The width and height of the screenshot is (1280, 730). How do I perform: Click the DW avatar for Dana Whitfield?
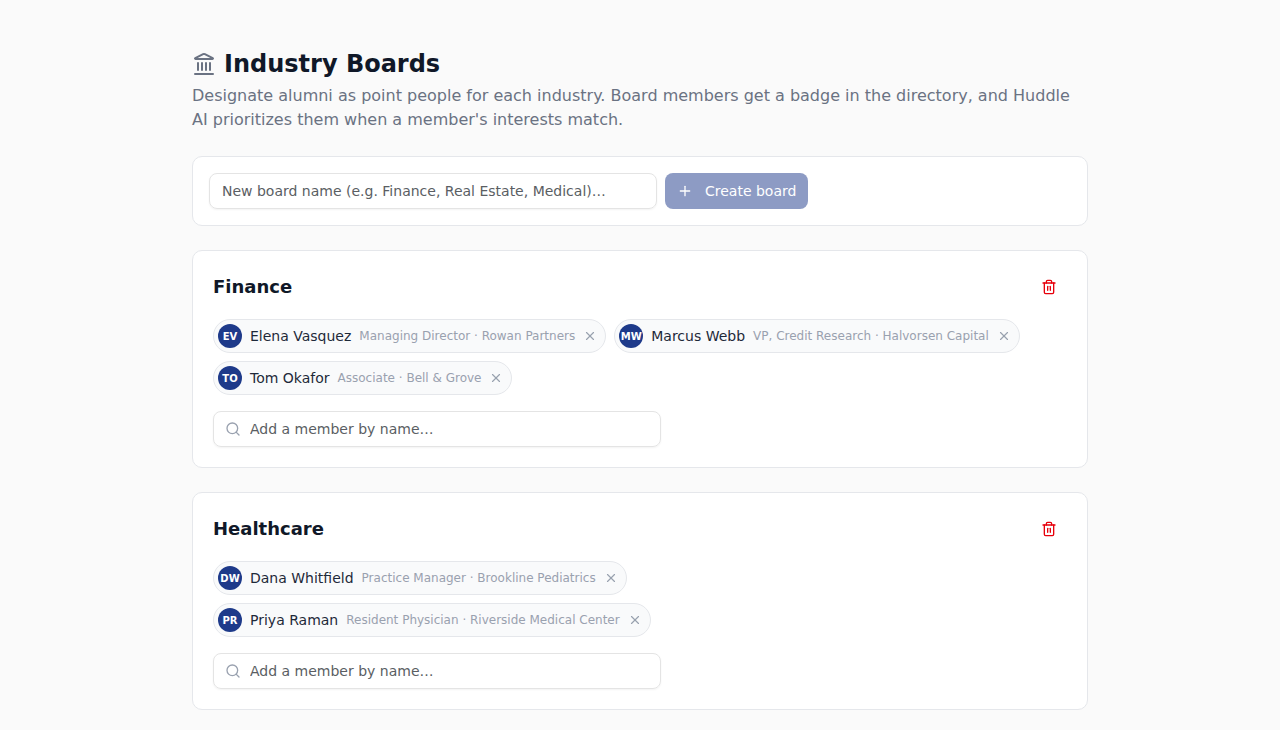[x=230, y=578]
